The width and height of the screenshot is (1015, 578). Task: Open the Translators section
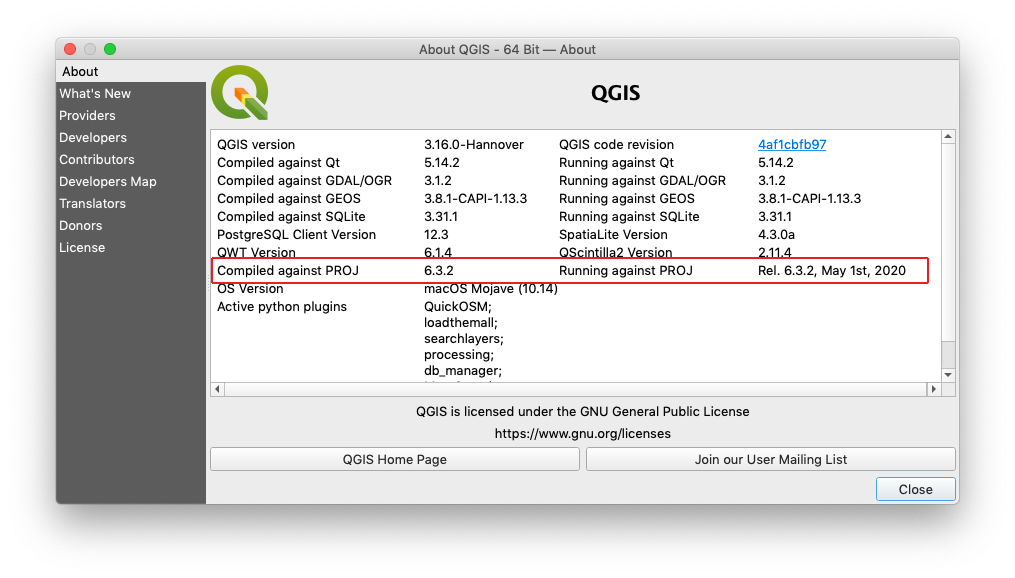(92, 203)
